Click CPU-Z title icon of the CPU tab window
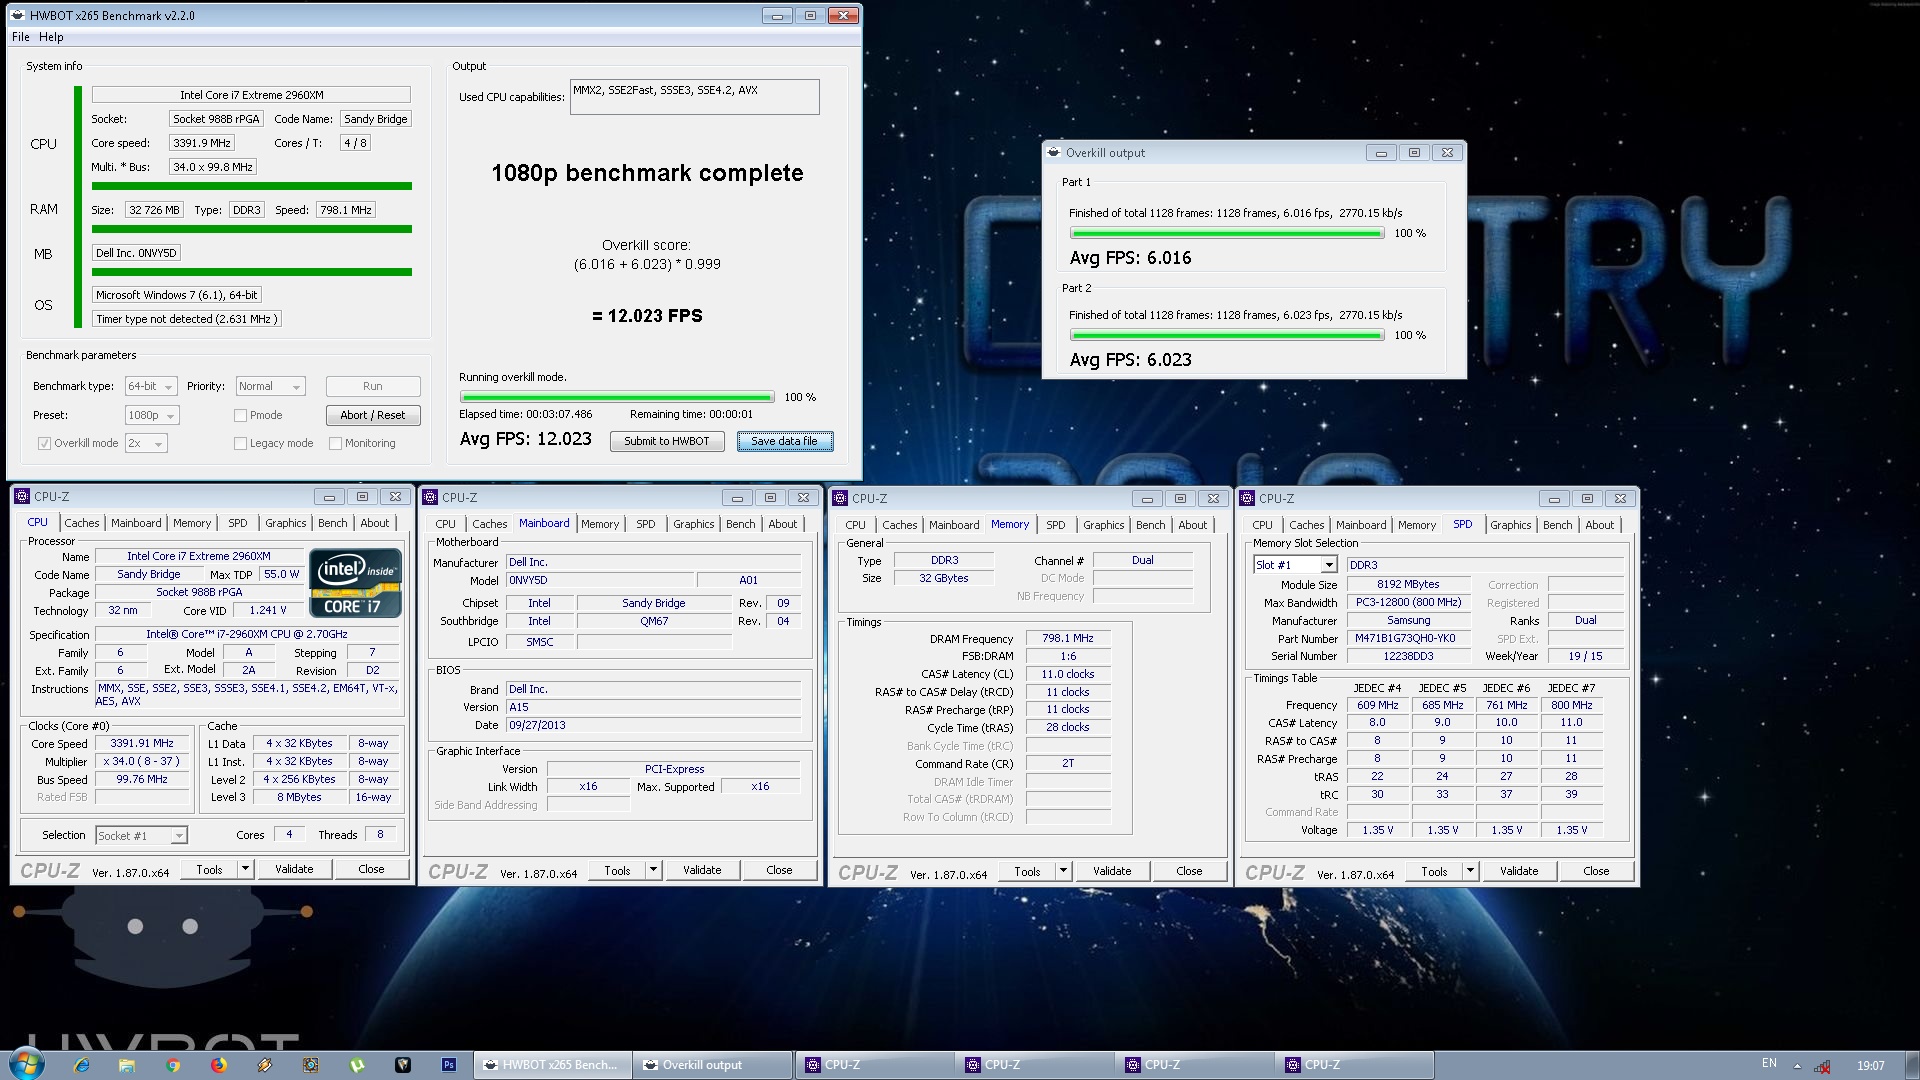The image size is (1920, 1080). click(22, 496)
